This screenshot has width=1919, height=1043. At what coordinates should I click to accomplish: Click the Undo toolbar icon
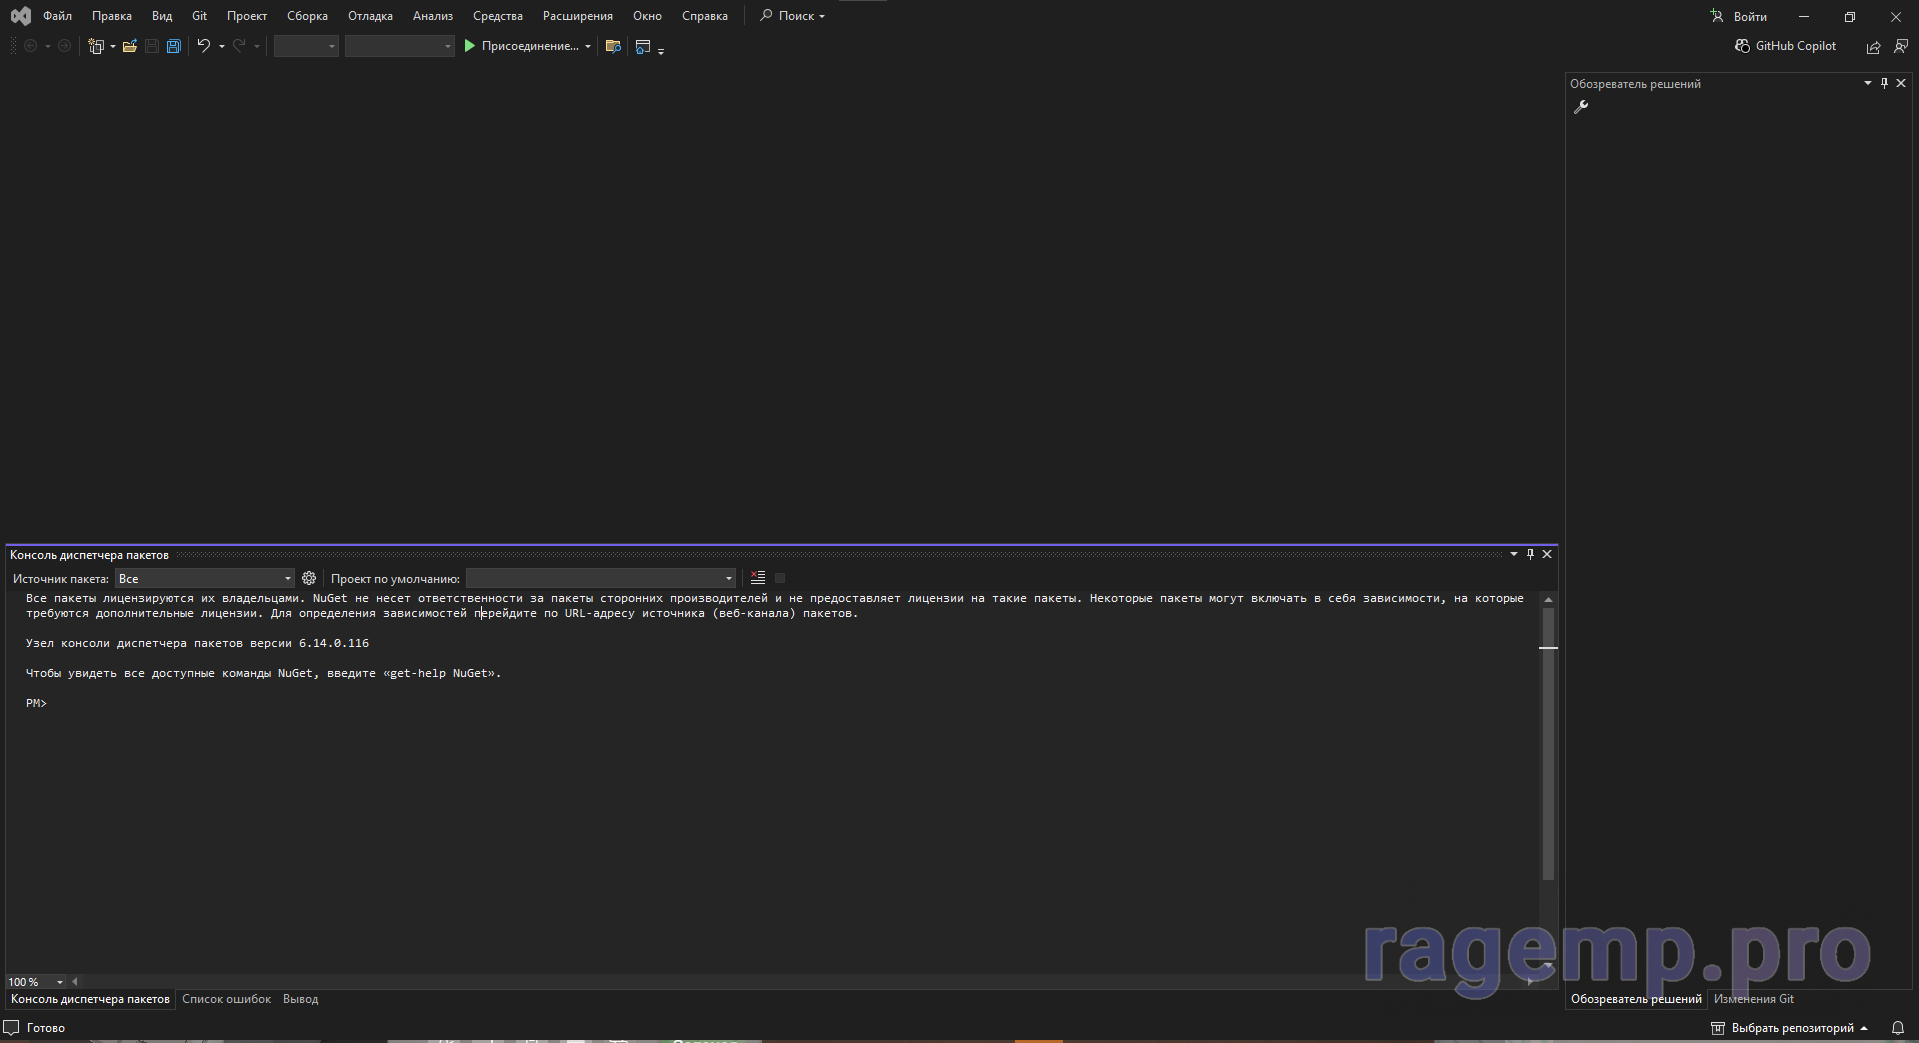tap(203, 46)
